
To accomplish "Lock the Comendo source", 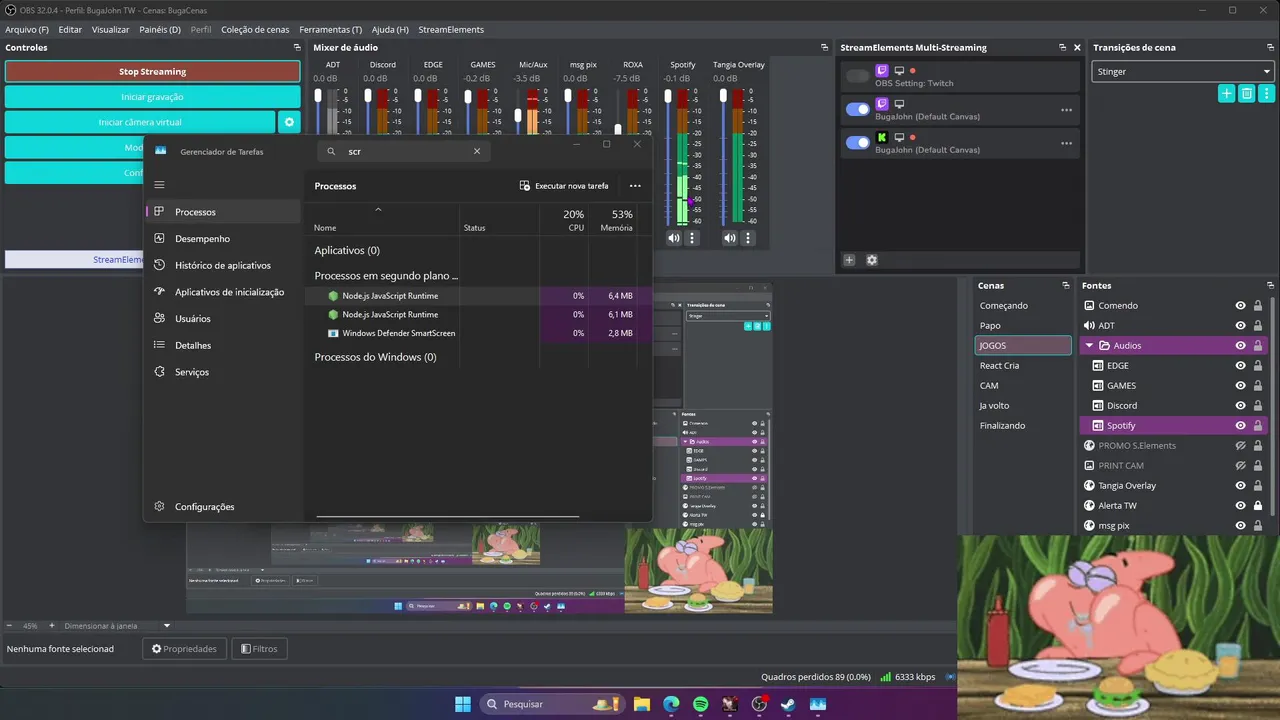I will (1258, 305).
